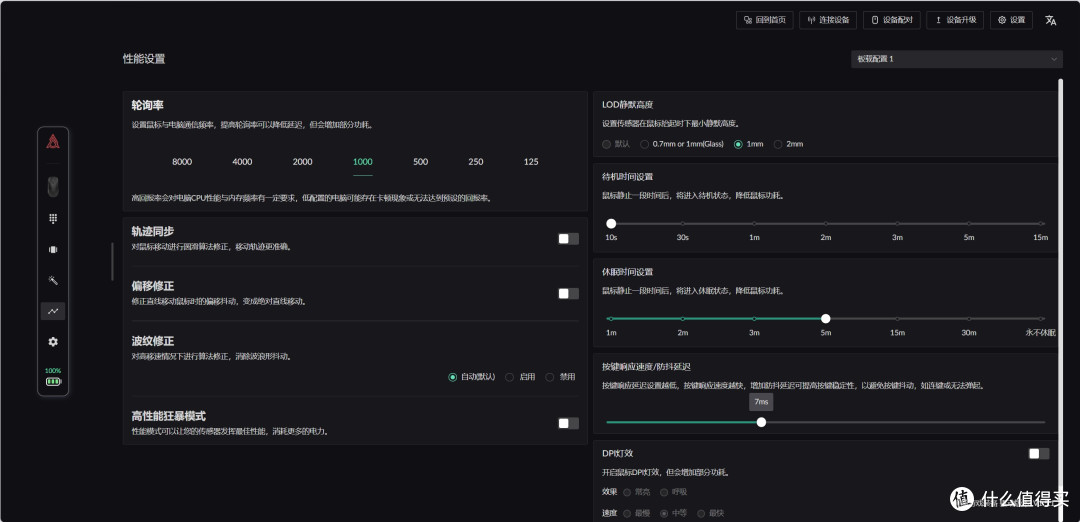Toggle the 轨迹同步 switch
This screenshot has width=1080, height=522.
[568, 238]
